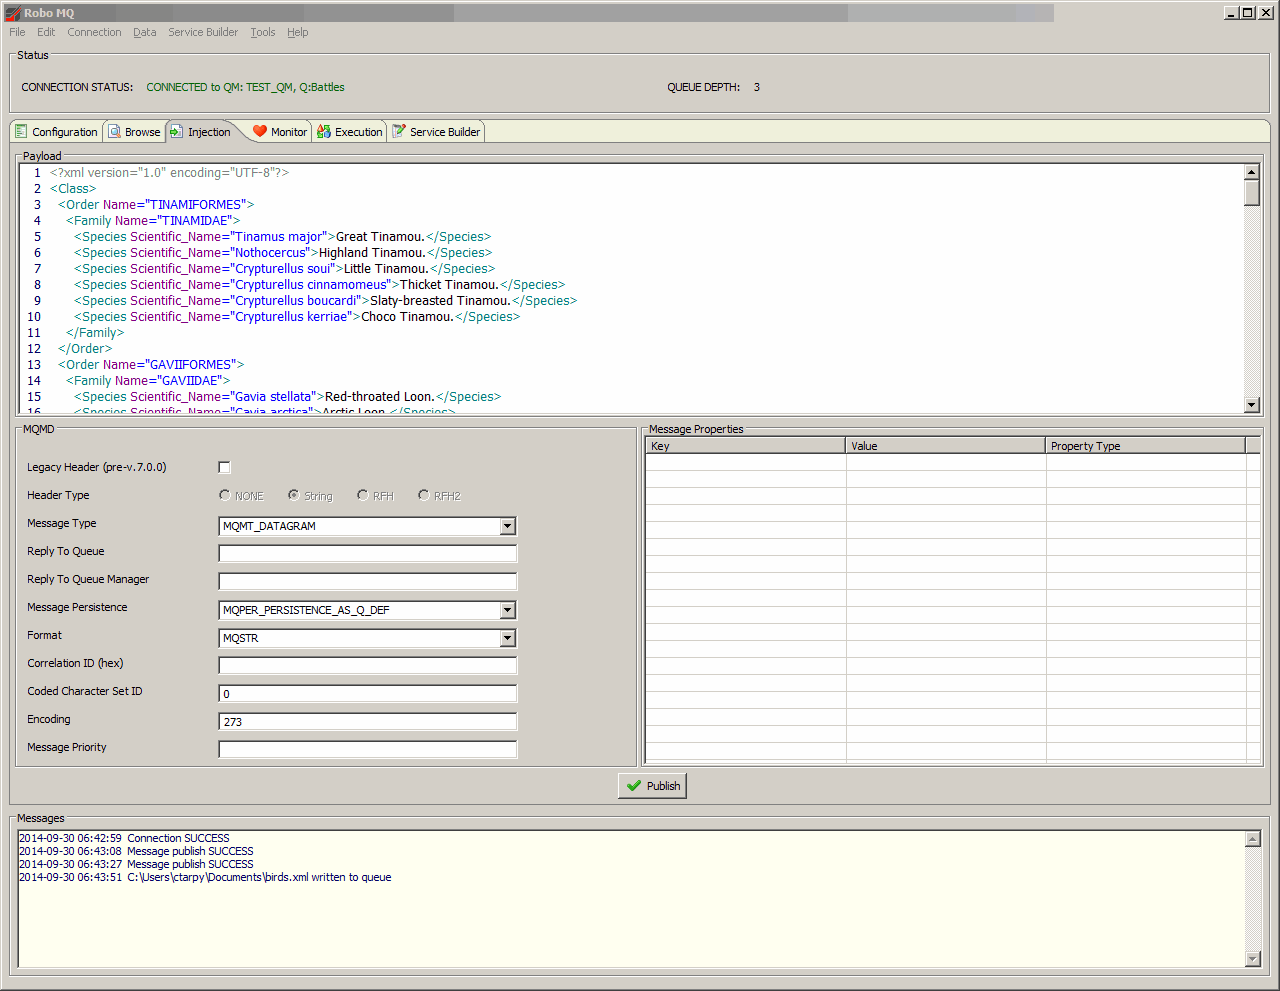Click the Configuration tab icon
Image resolution: width=1280 pixels, height=991 pixels.
coord(21,132)
